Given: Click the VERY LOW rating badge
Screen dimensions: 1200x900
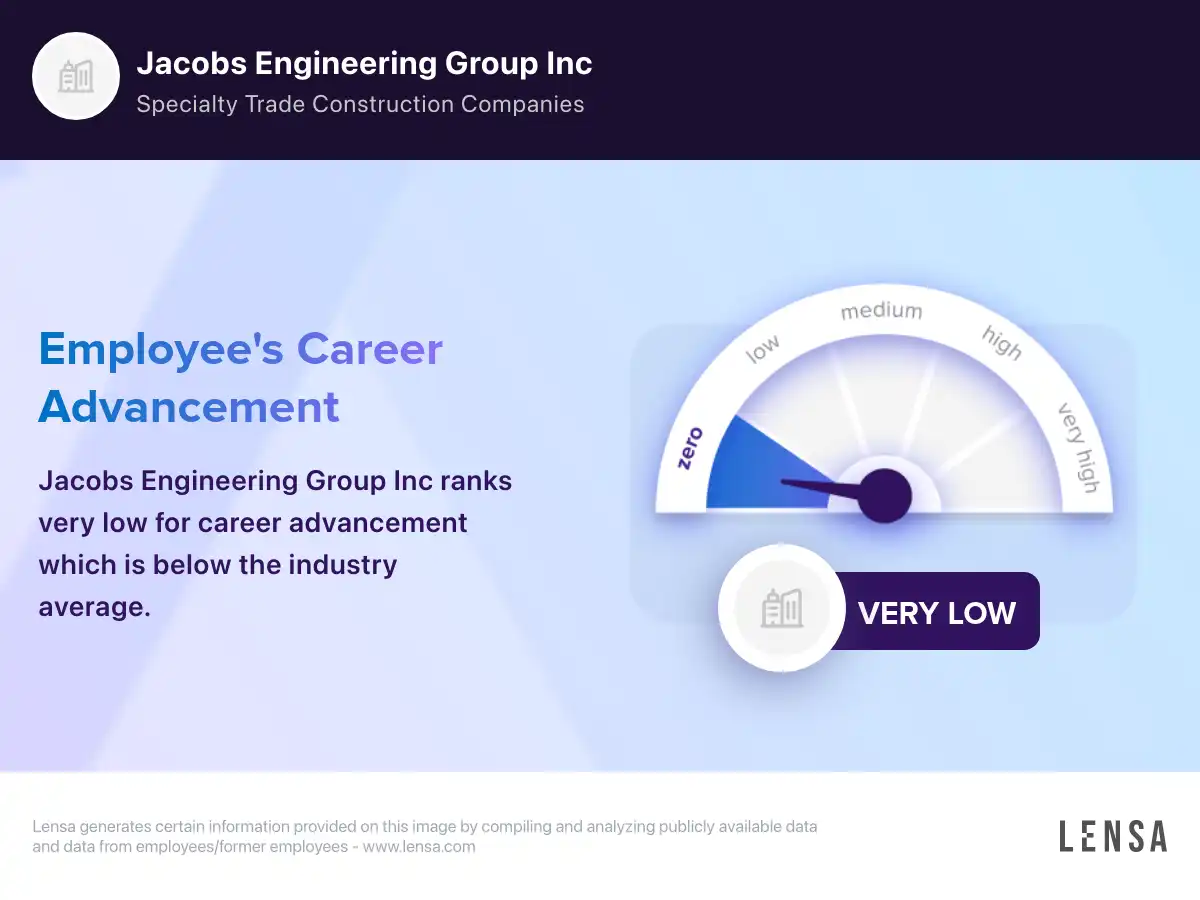Looking at the screenshot, I should coord(936,612).
